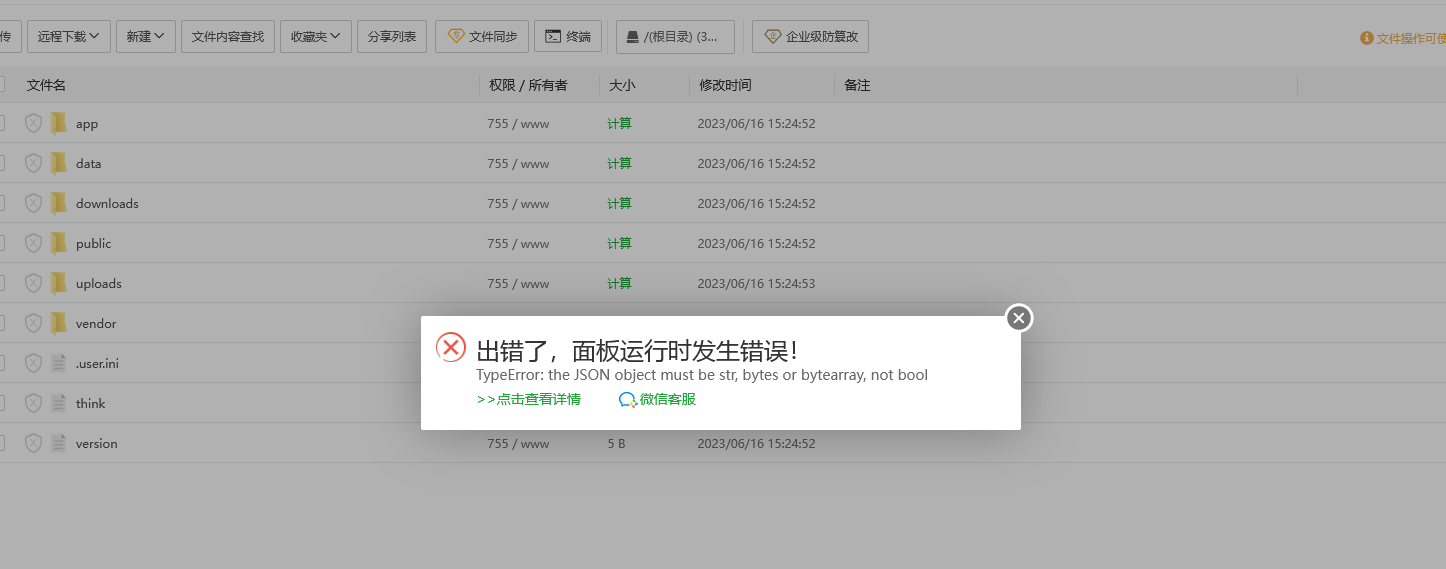This screenshot has width=1446, height=569.
Task: Open 分享列表
Action: pyautogui.click(x=392, y=36)
